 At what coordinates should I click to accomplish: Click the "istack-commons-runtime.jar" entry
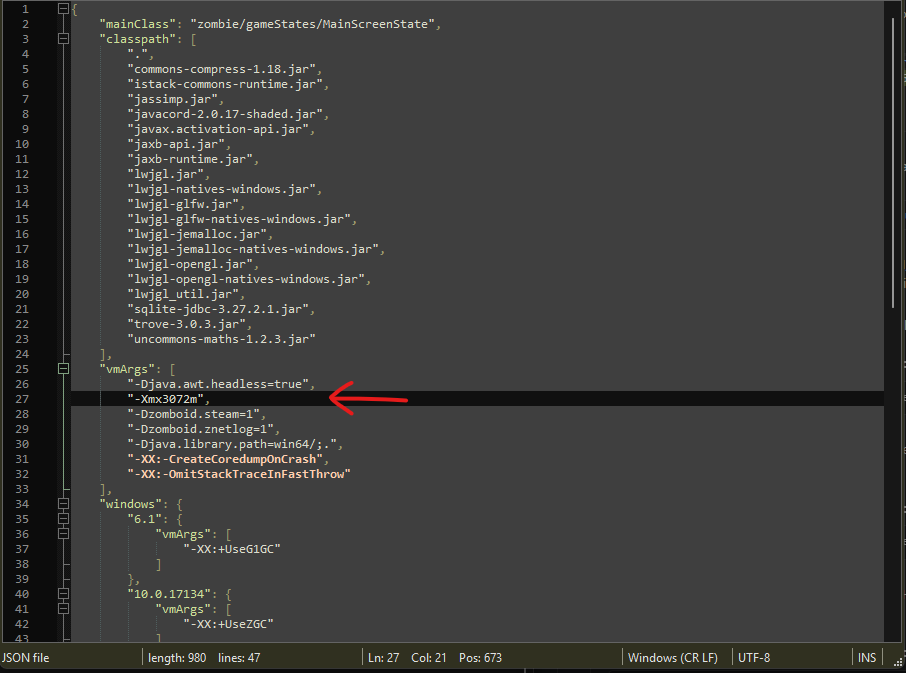[225, 84]
